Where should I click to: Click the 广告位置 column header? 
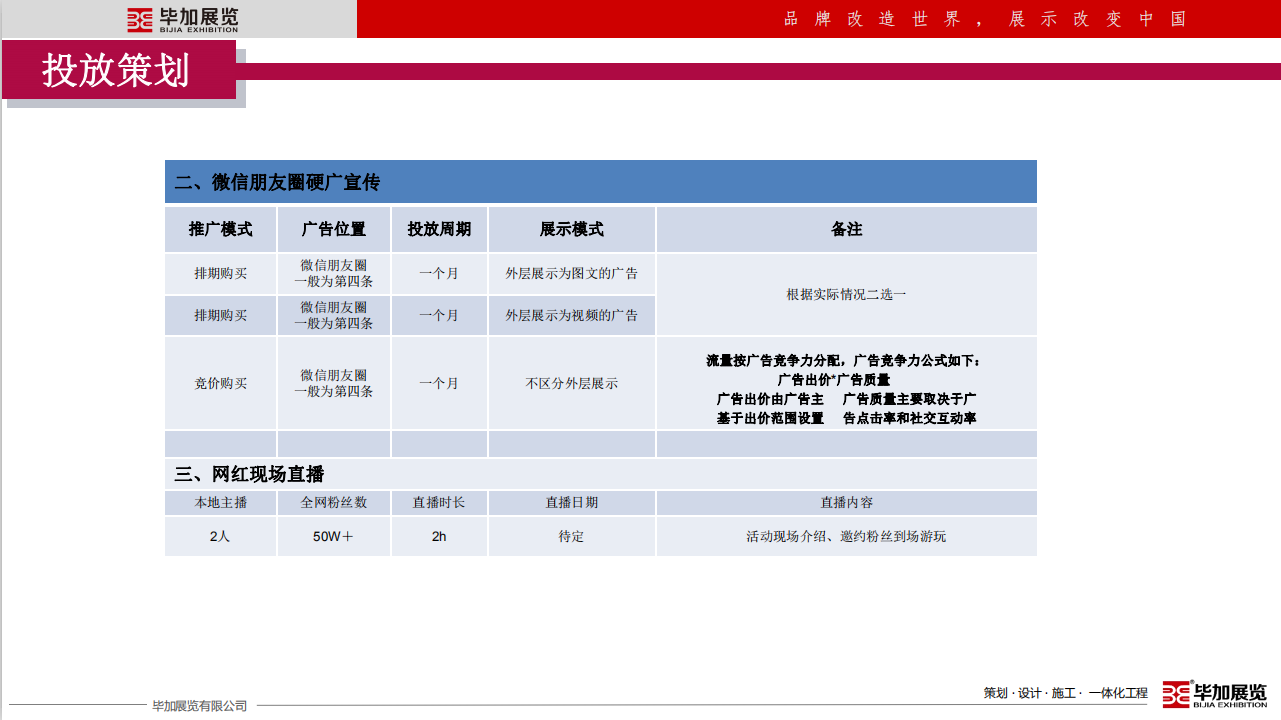click(x=333, y=229)
